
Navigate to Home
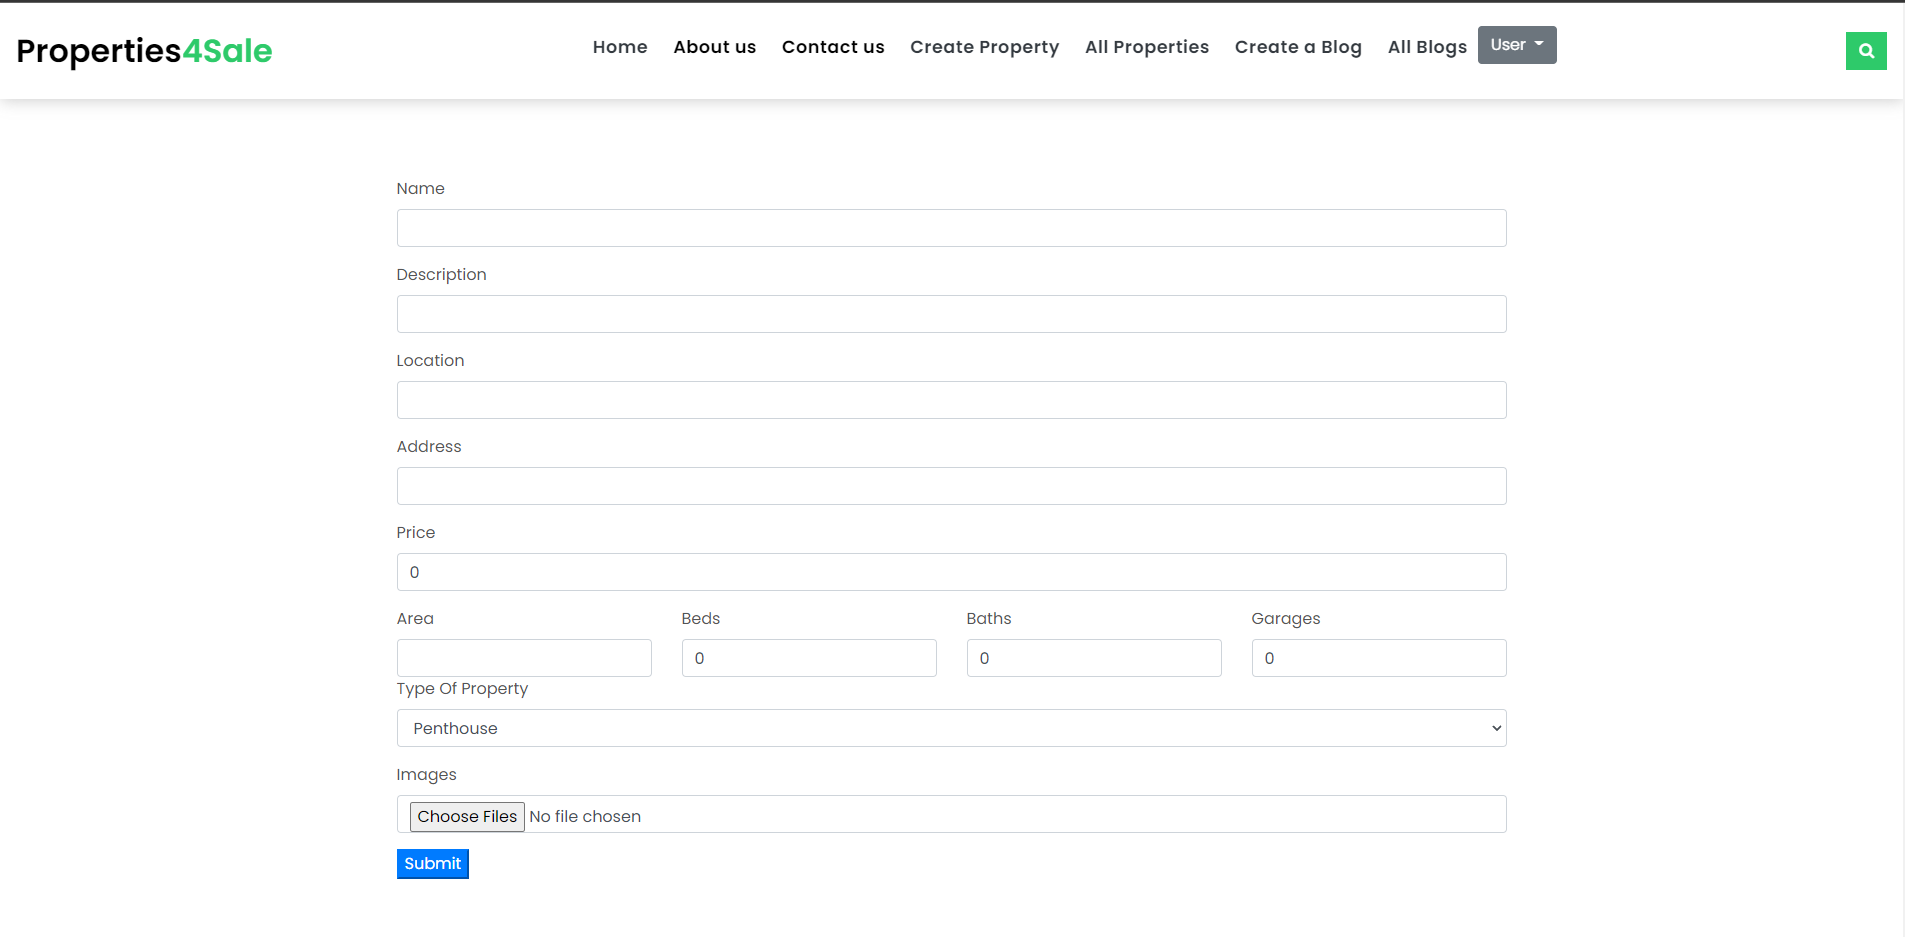[620, 46]
